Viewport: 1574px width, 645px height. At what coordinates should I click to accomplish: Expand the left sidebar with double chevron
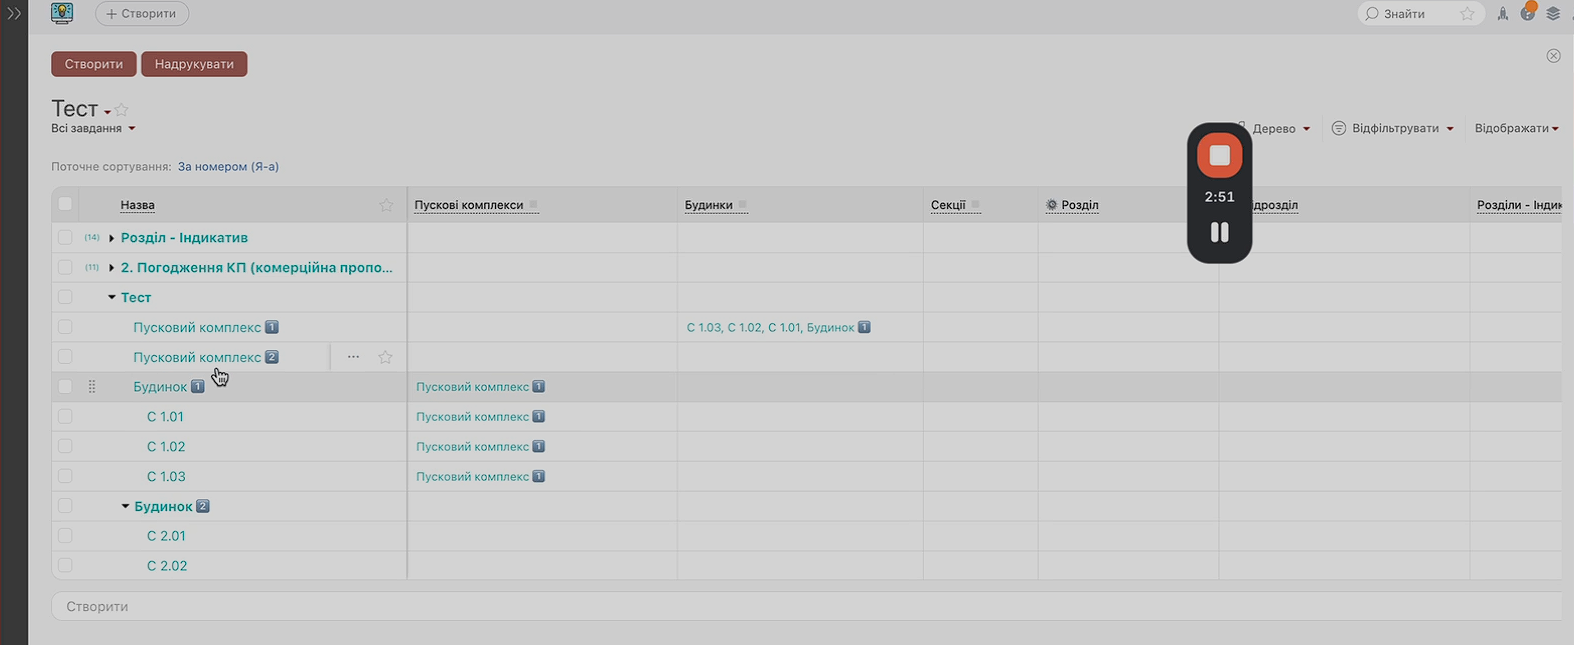point(14,14)
